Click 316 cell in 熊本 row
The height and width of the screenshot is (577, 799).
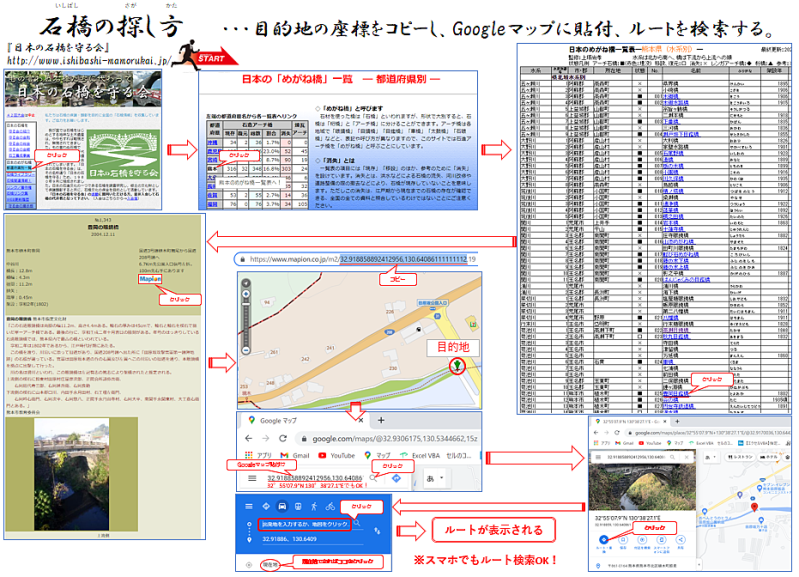[x=232, y=168]
